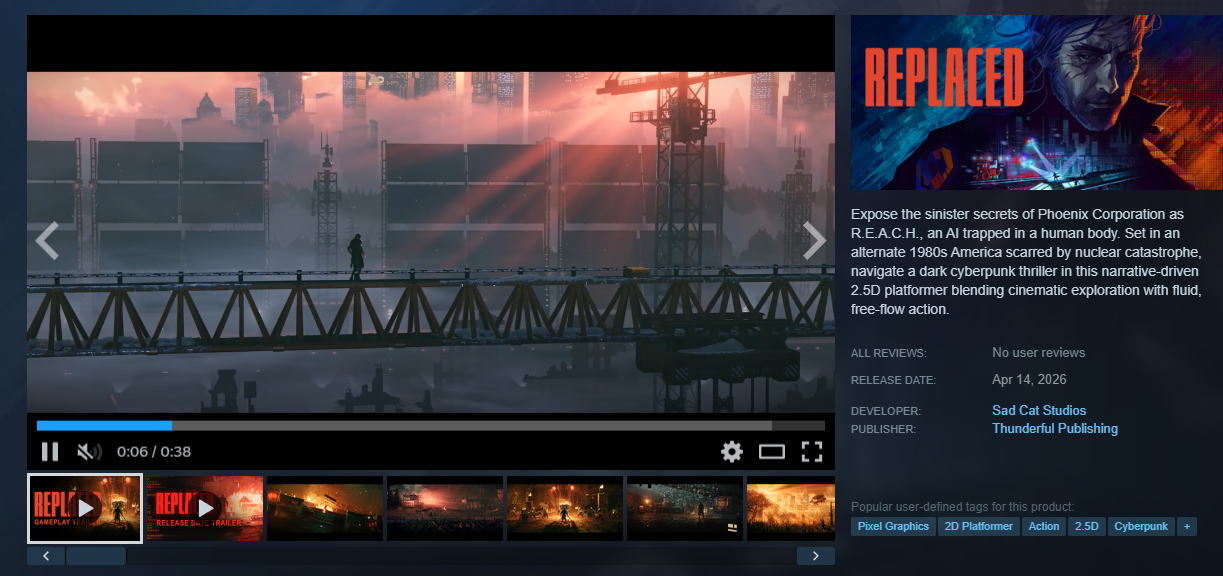Open the fourth screenshot thumbnail
The width and height of the screenshot is (1223, 576).
(x=445, y=508)
